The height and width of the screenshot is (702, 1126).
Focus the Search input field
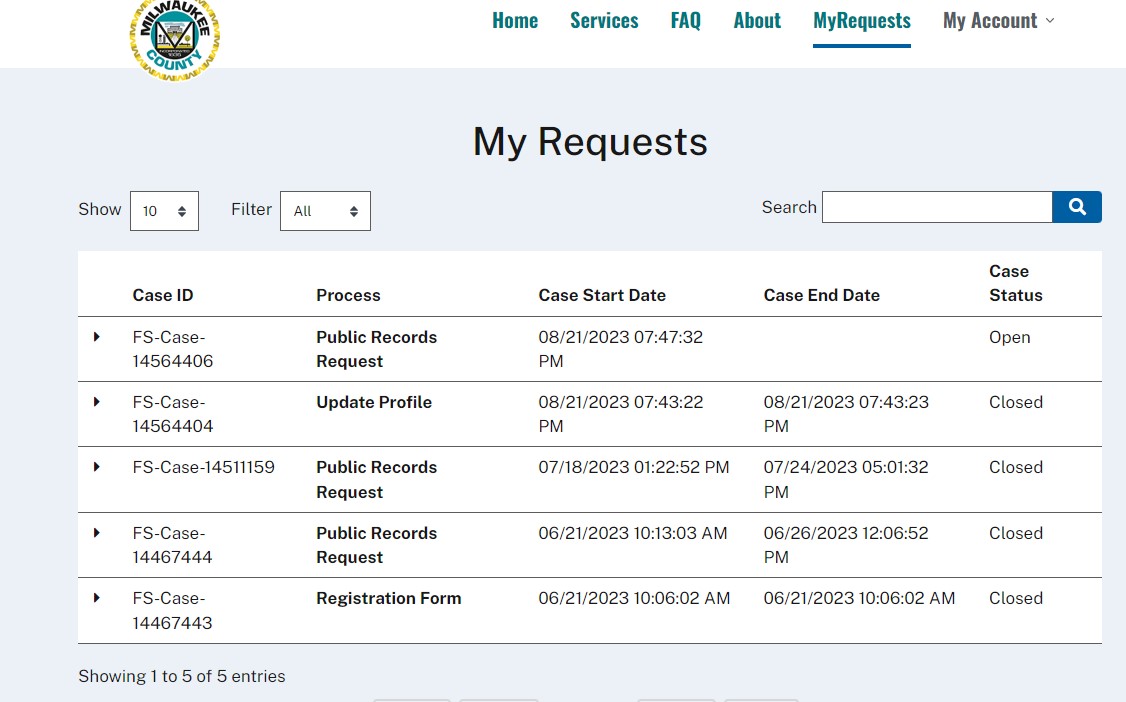[x=937, y=207]
